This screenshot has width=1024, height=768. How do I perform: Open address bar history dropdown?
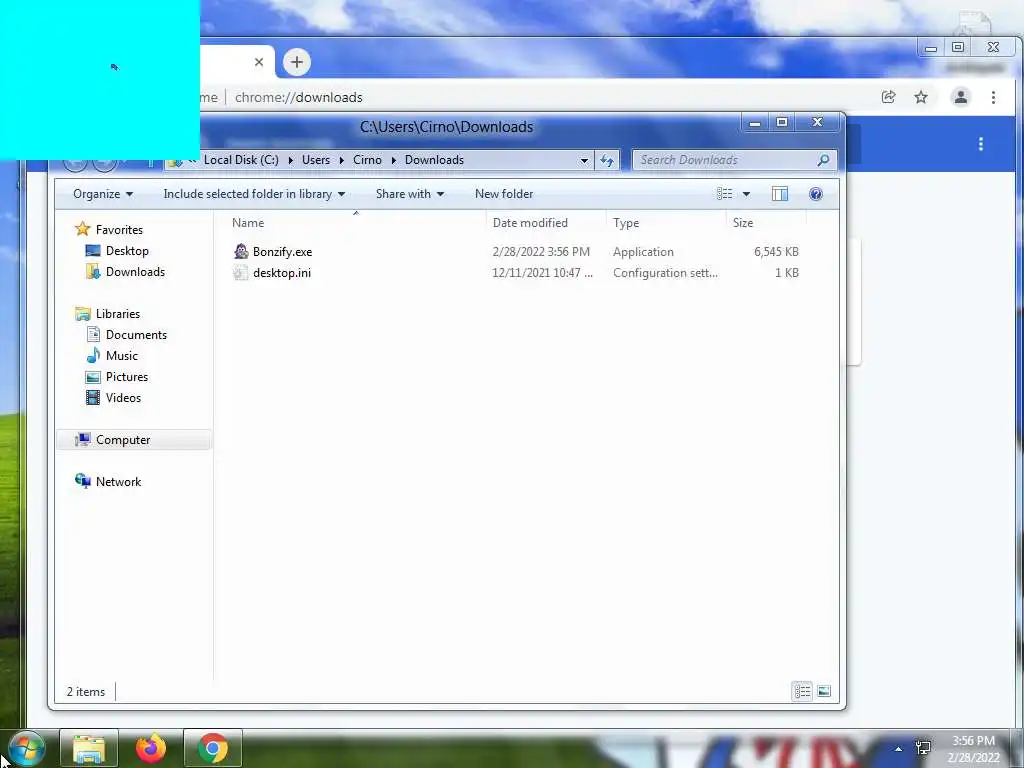(x=584, y=160)
